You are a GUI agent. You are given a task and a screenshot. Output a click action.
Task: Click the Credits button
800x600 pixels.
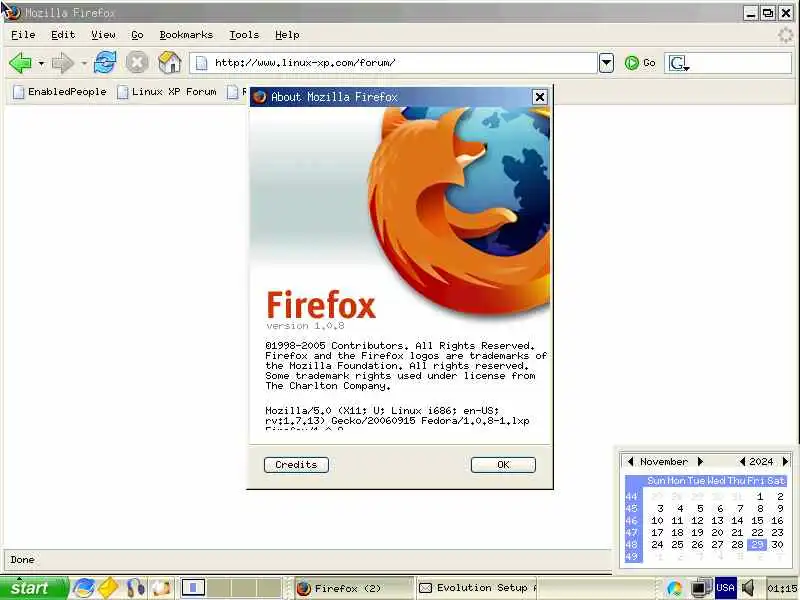(x=296, y=465)
